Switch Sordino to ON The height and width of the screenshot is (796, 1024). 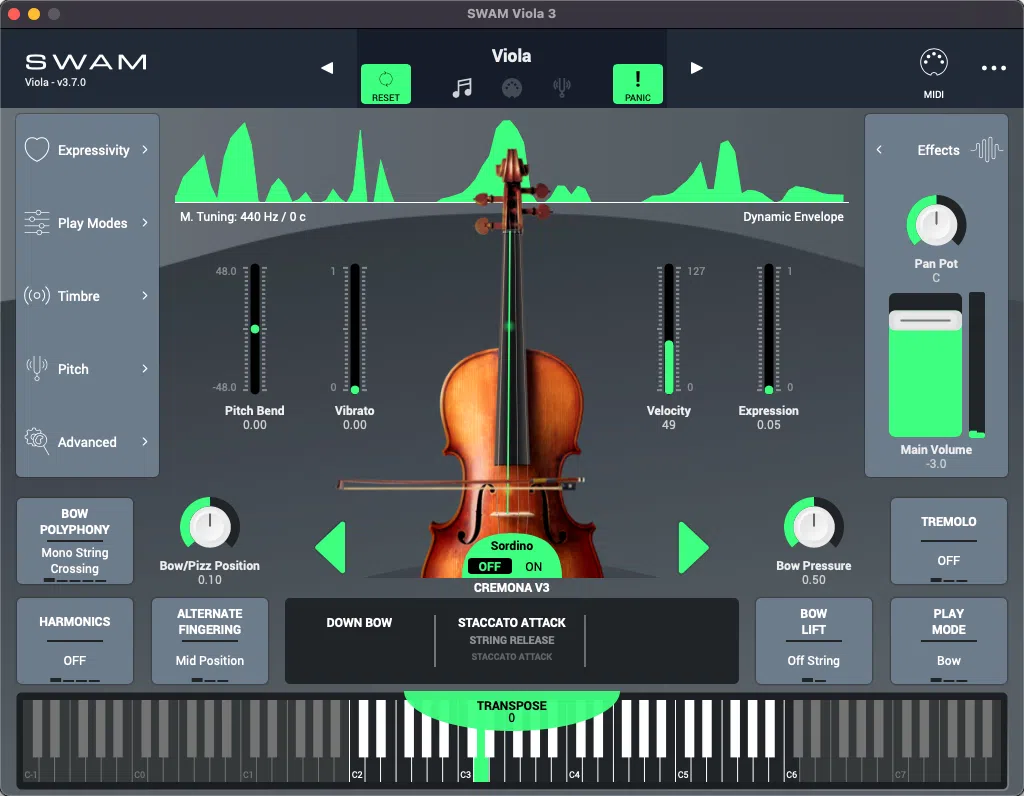tap(533, 566)
